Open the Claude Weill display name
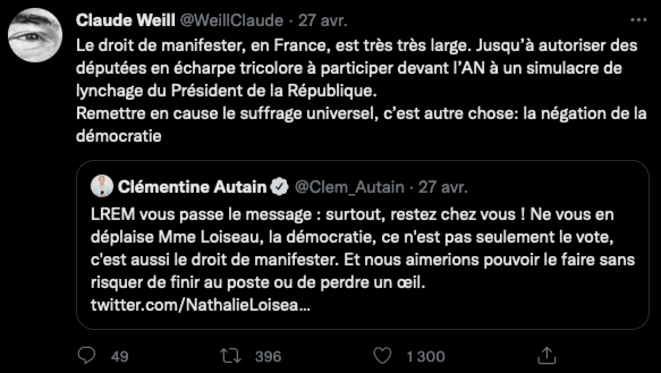Screen dimensions: 661x373 click(126, 21)
